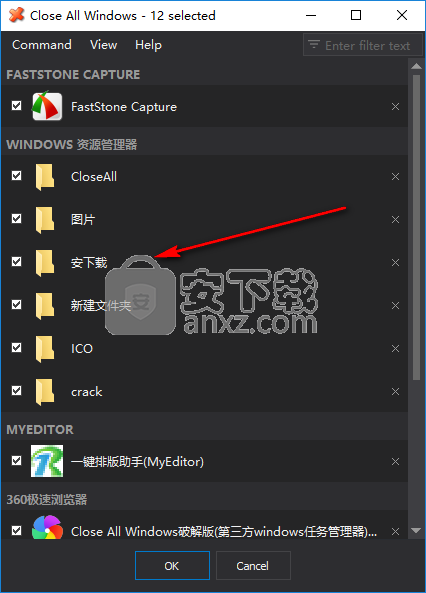This screenshot has height=593, width=426.
Task: Click the 360 browser colorful icon
Action: pyautogui.click(x=47, y=528)
